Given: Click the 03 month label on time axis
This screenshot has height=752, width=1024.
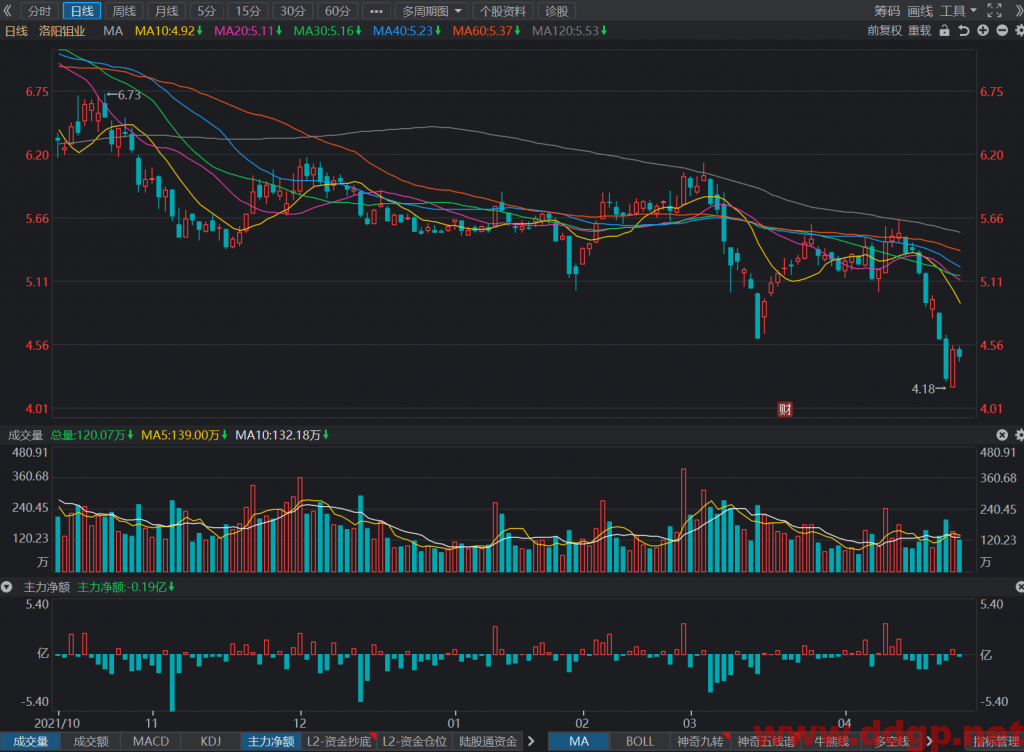Looking at the screenshot, I should pyautogui.click(x=690, y=723).
